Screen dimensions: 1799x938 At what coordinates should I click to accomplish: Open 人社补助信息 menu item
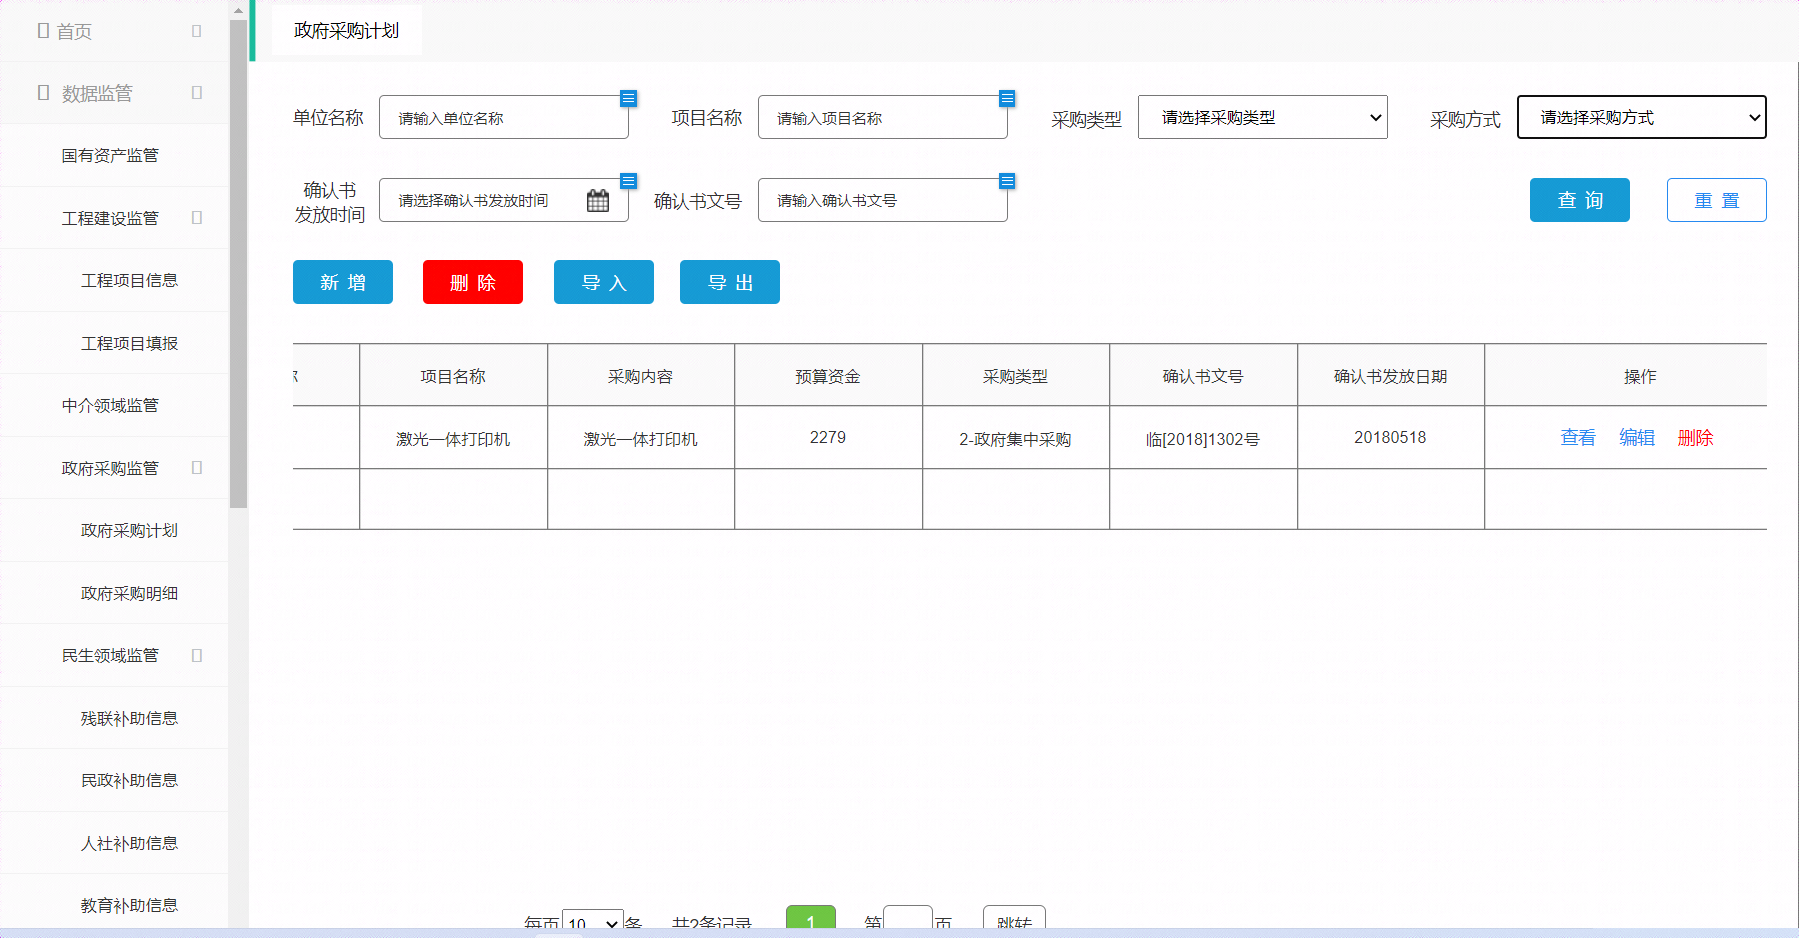pos(129,843)
